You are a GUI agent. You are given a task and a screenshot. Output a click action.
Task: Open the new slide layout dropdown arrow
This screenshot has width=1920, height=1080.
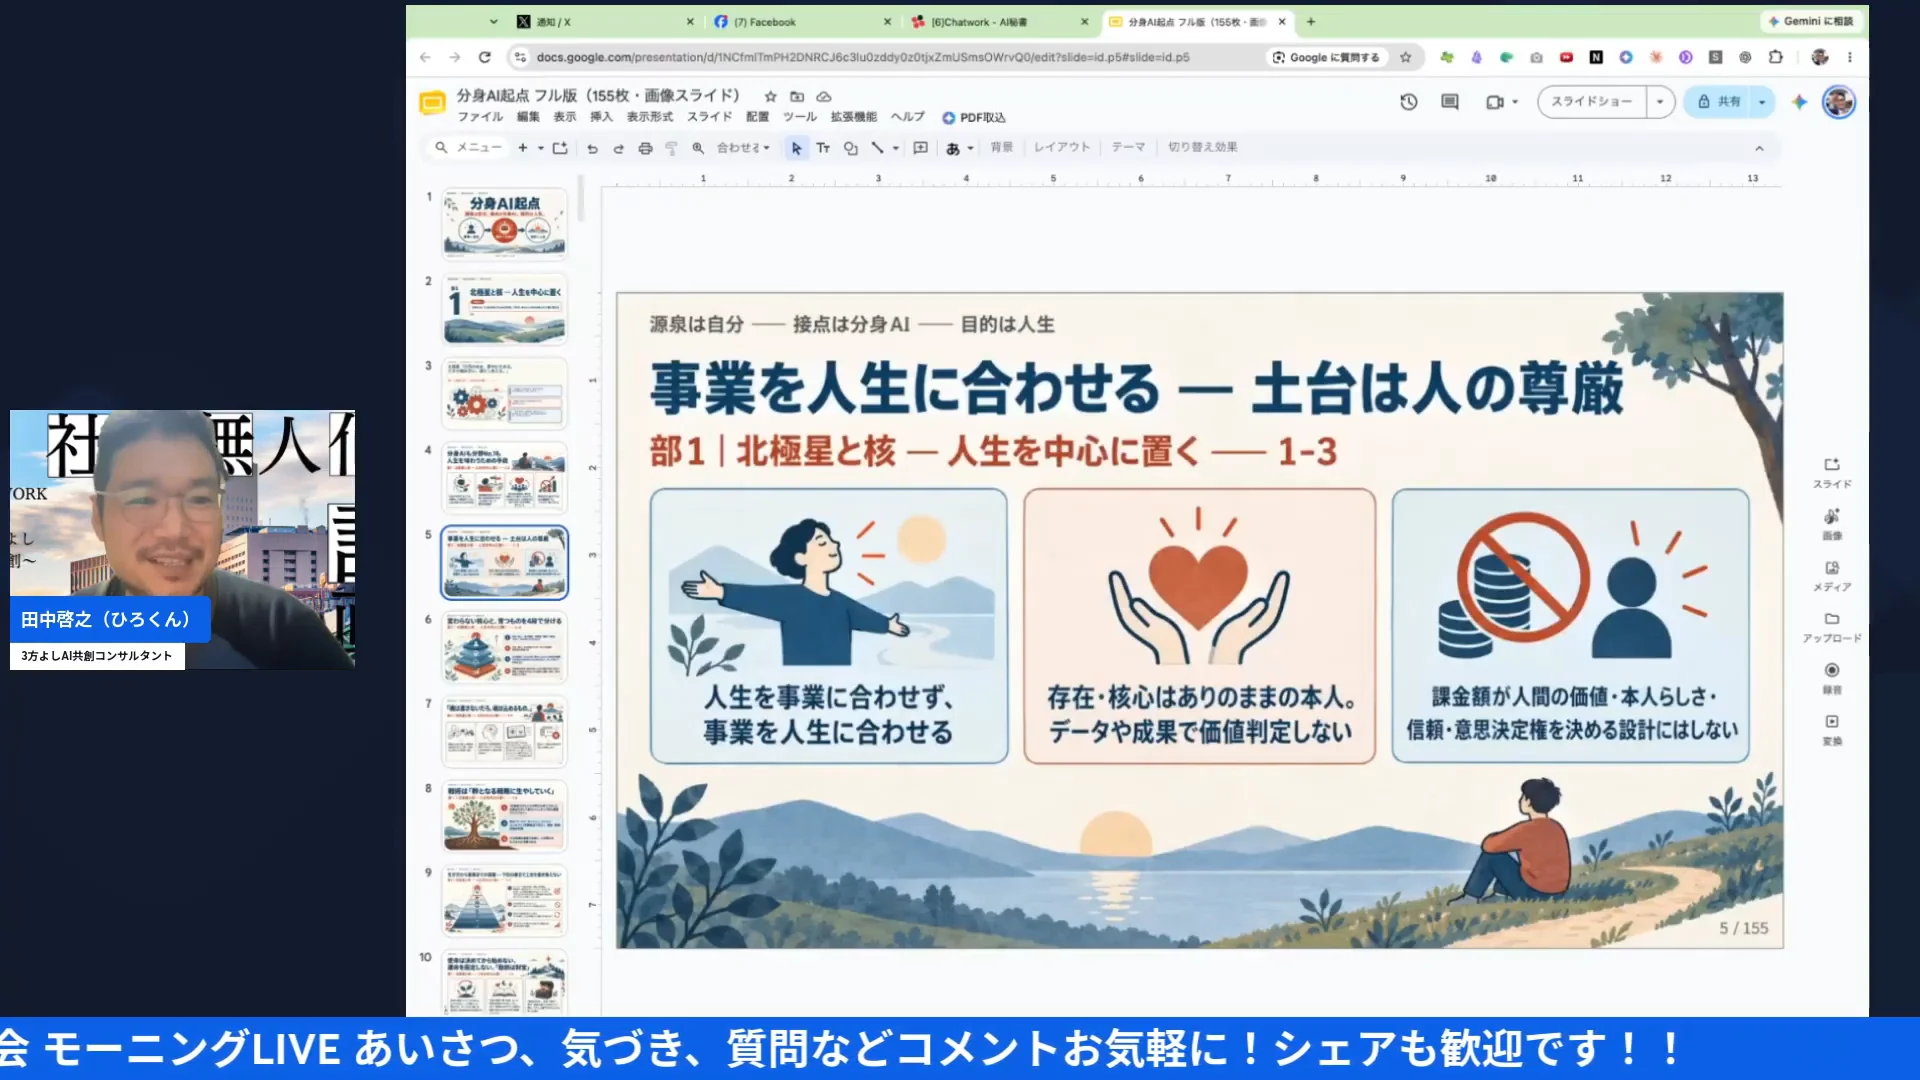pos(541,148)
